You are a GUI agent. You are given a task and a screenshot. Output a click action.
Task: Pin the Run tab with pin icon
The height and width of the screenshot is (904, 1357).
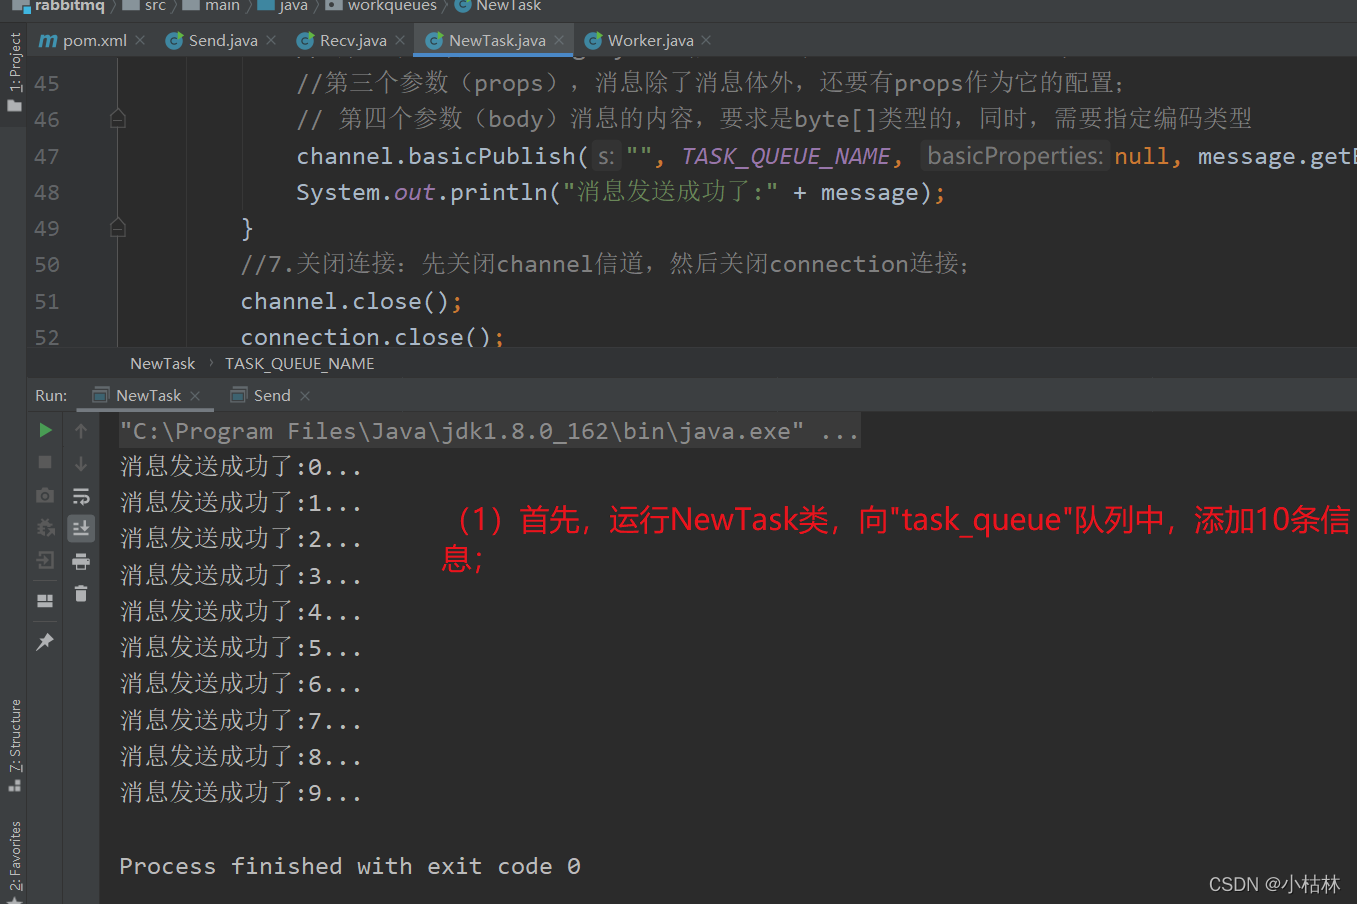[x=45, y=642]
